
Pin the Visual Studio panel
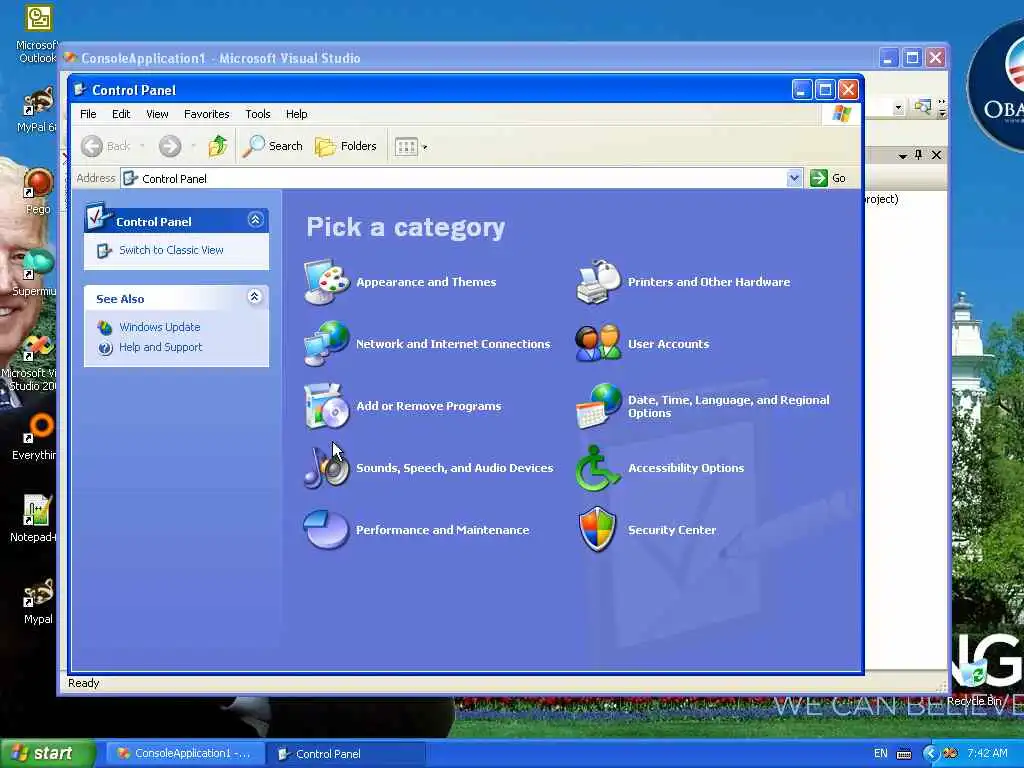919,155
